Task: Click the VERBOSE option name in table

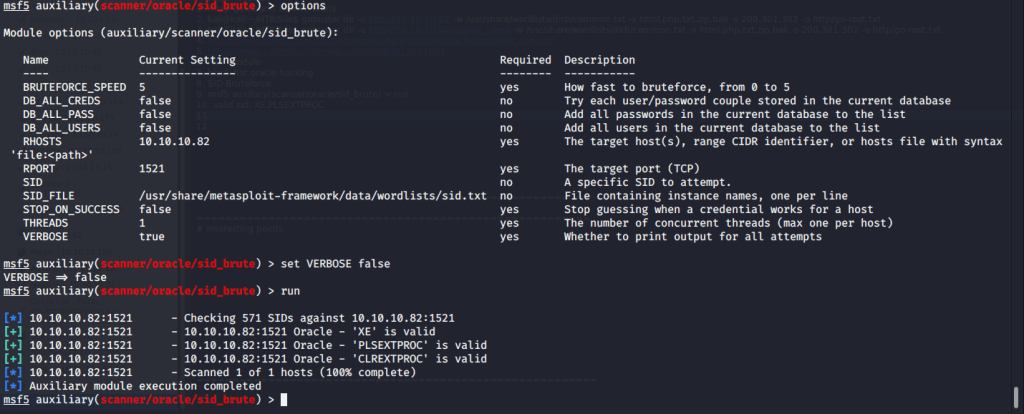Action: click(48, 237)
